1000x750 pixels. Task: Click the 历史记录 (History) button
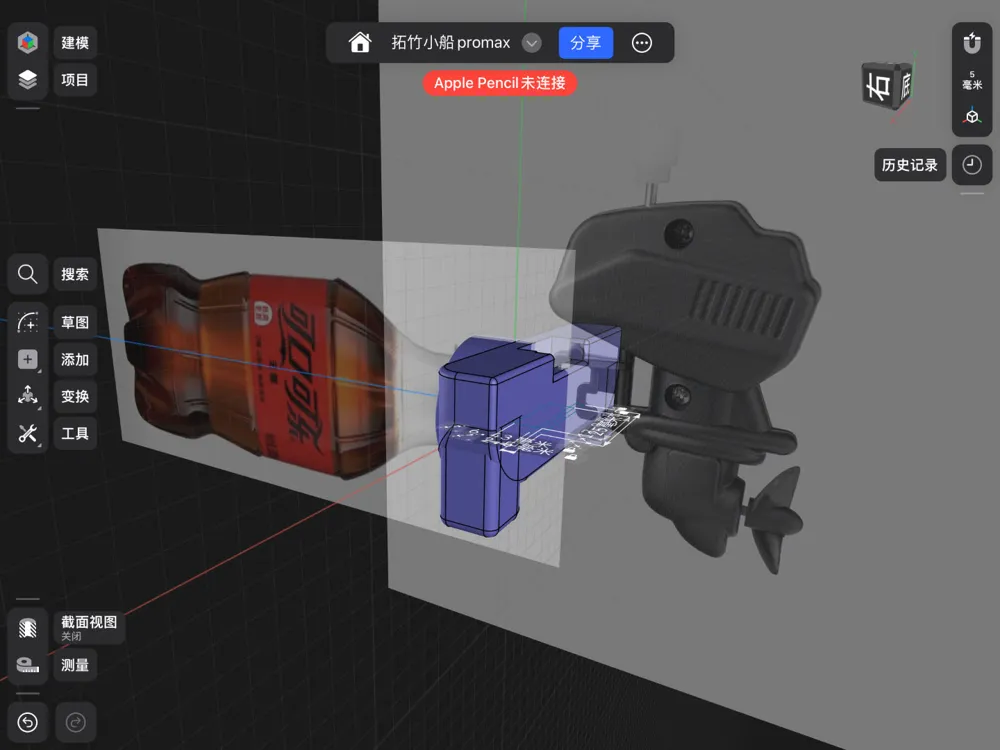pos(909,165)
